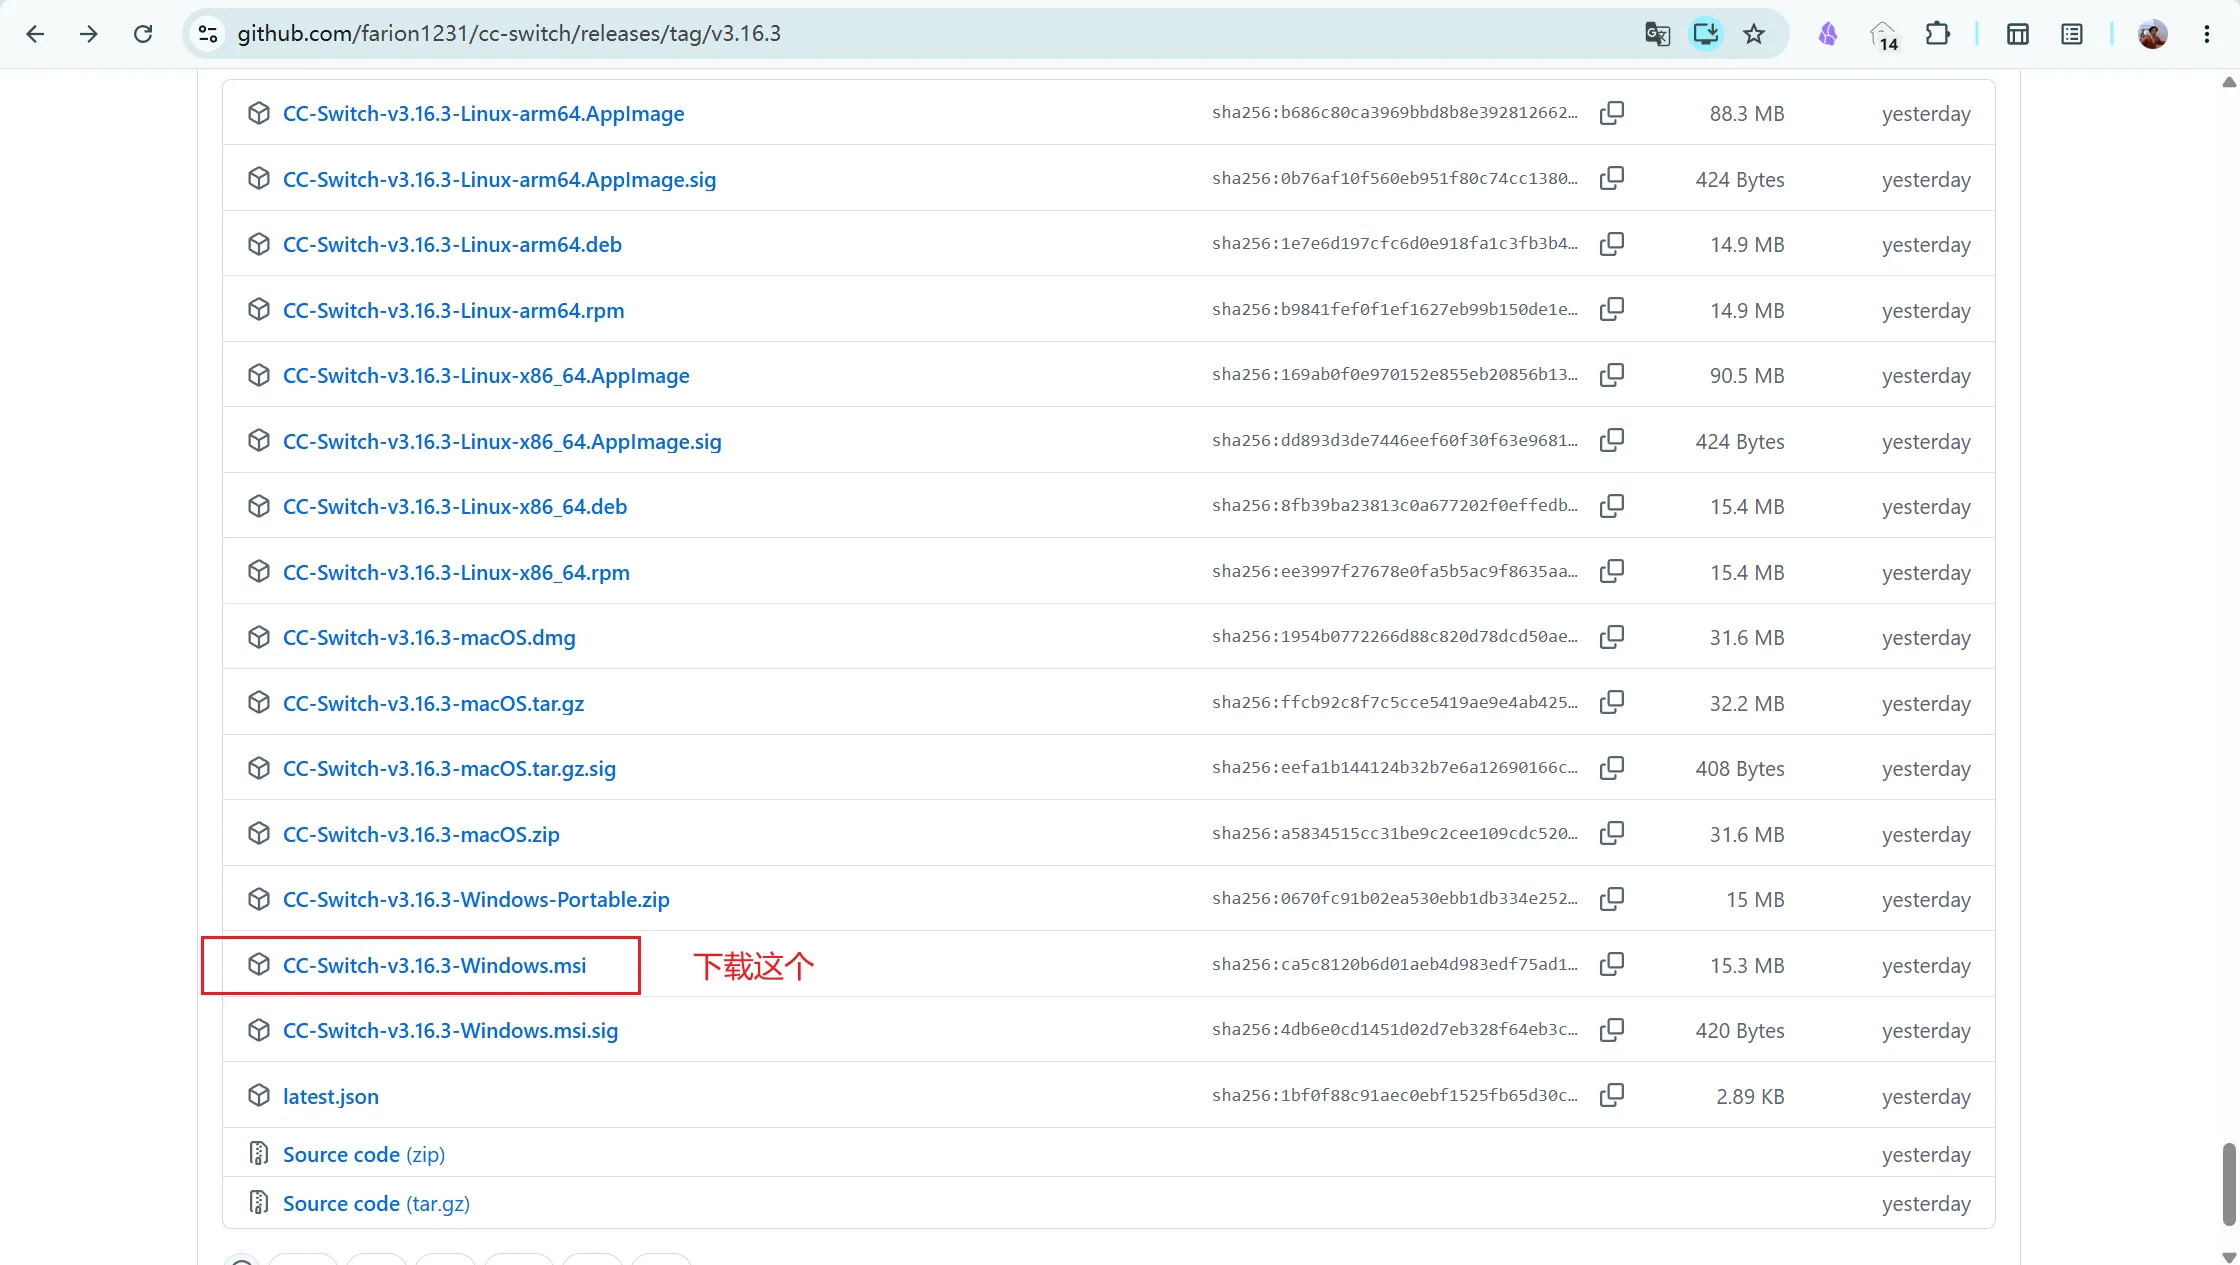The image size is (2240, 1265).
Task: Download CC-Switch-v3.16.3-Linux-arm64.AppImage.sig
Action: tap(499, 180)
